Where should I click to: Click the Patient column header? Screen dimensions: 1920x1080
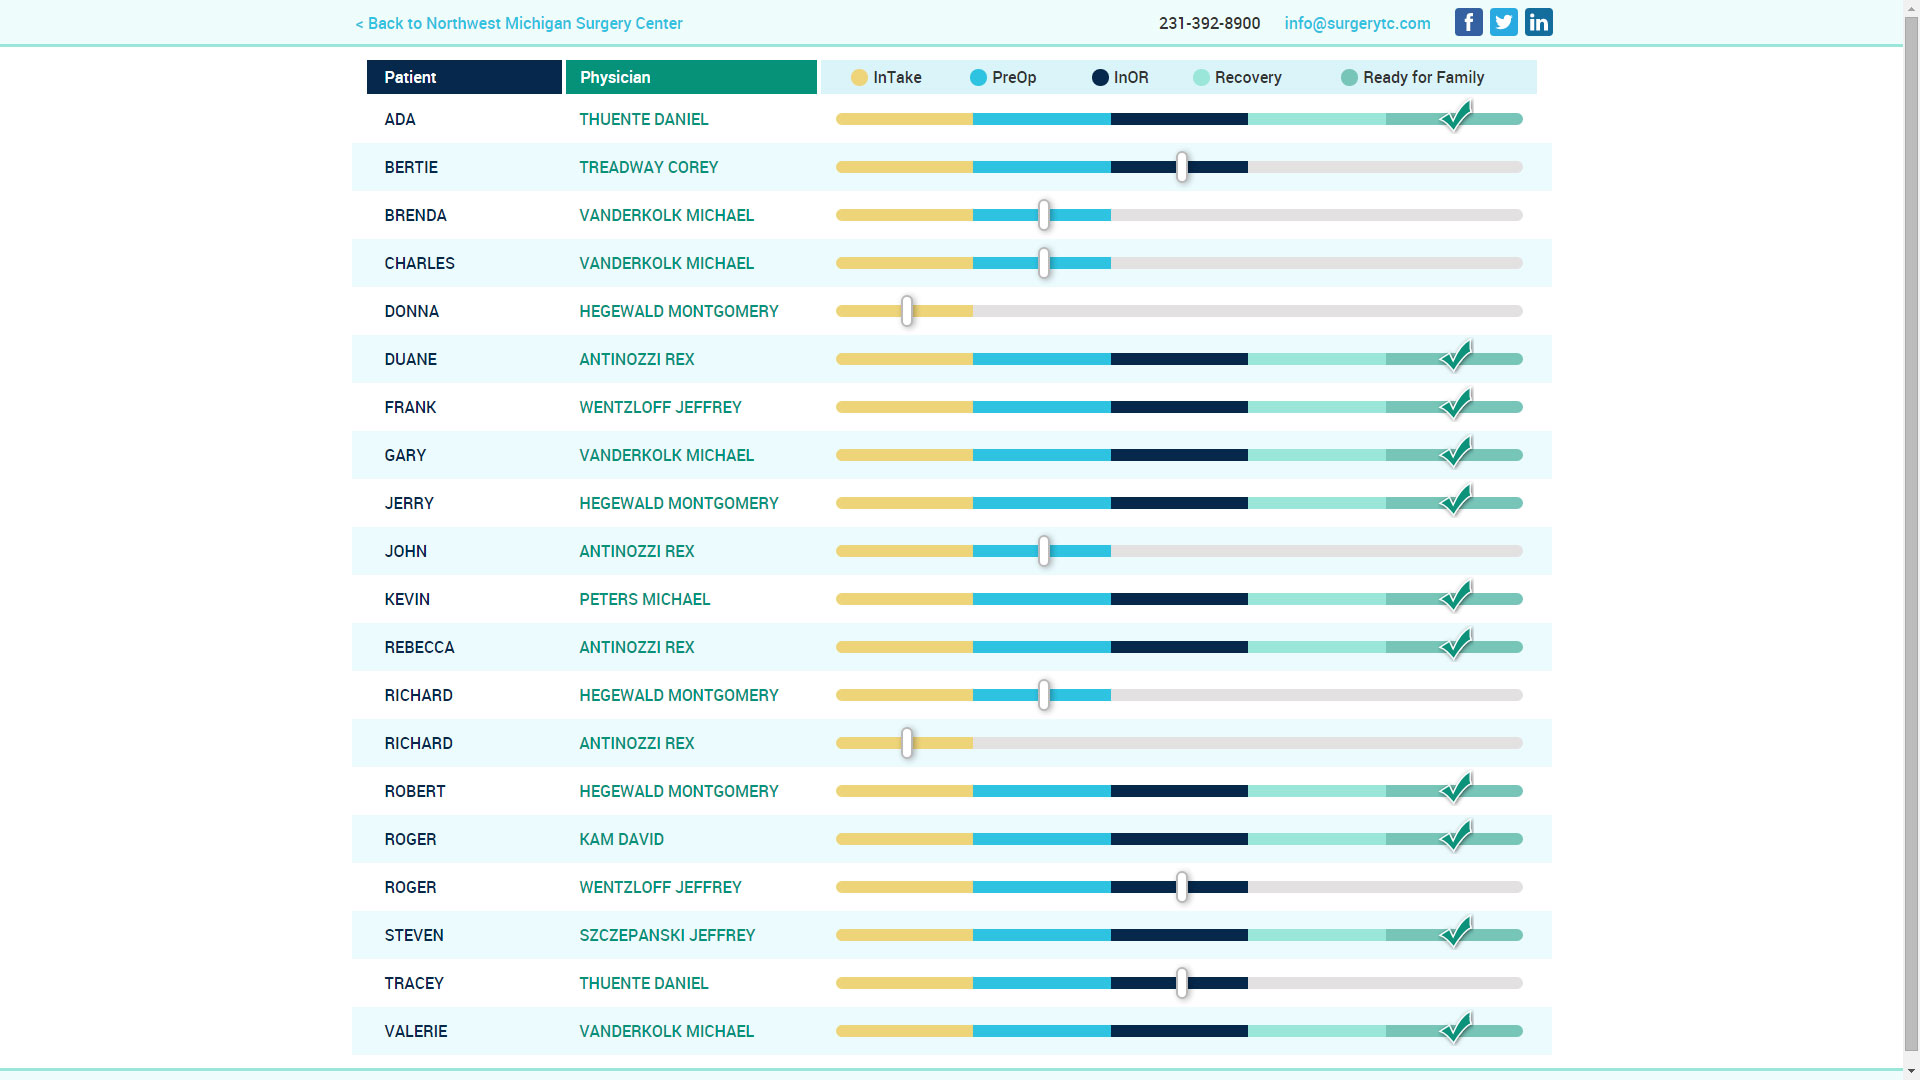(x=464, y=77)
